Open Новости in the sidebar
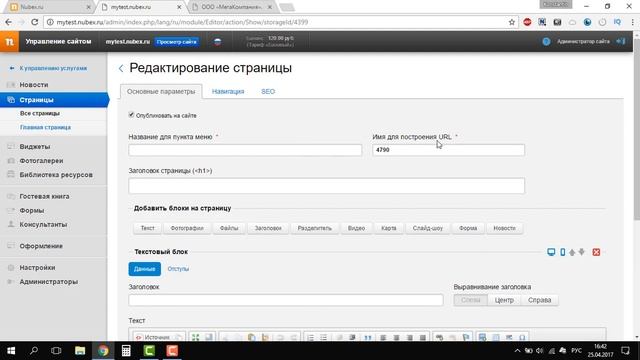Screen dimensions: 640x360 (x=34, y=84)
